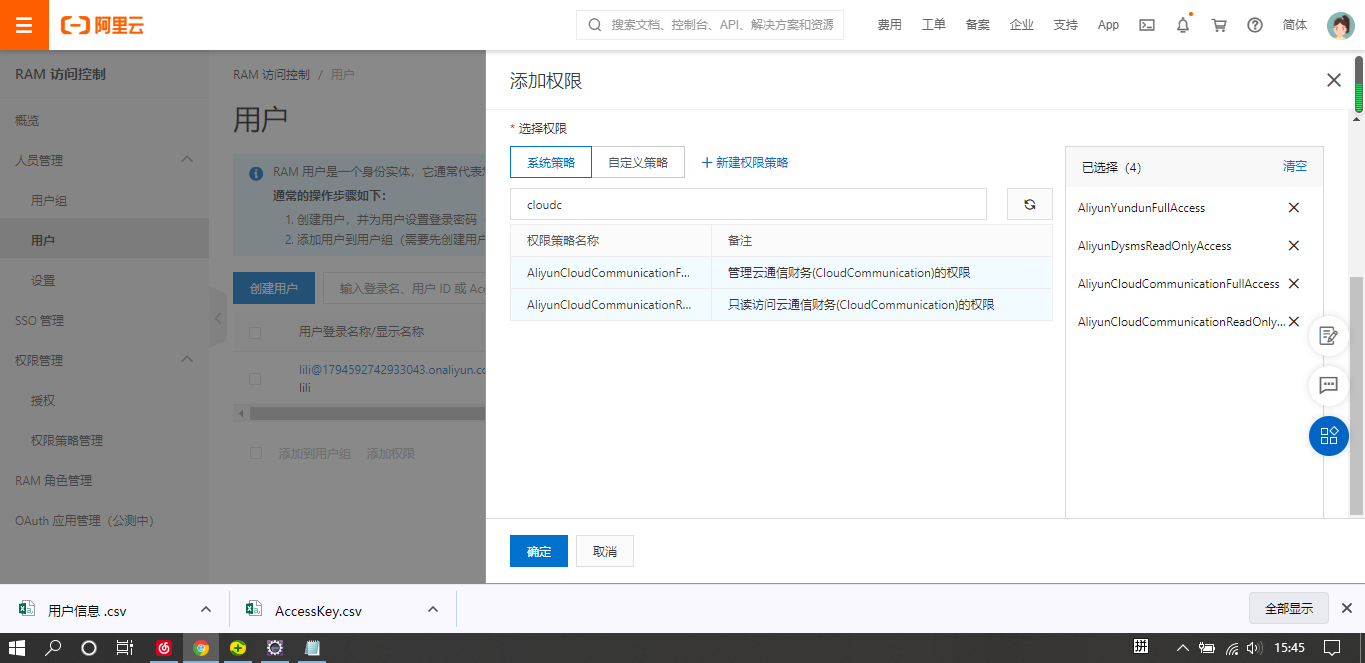Image resolution: width=1365 pixels, height=663 pixels.
Task: Open 支持 in the top menu
Action: click(x=1066, y=25)
